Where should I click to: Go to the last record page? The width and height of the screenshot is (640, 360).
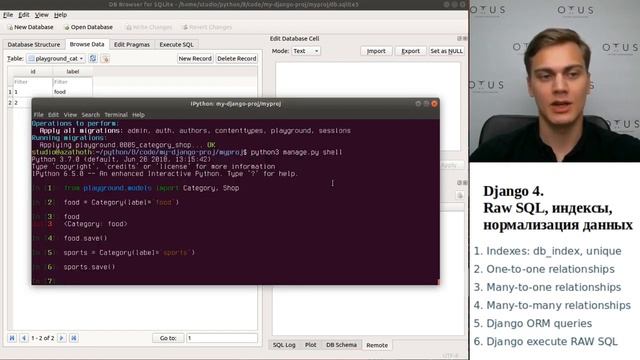click(74, 338)
